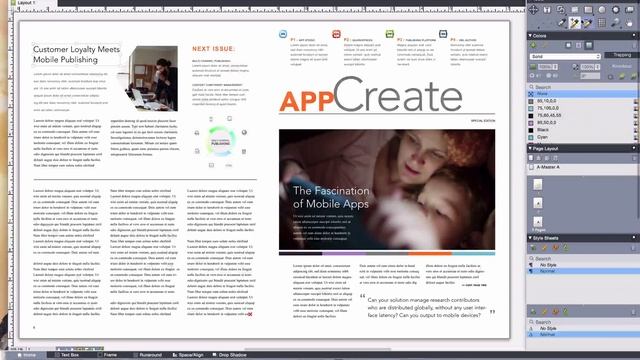640x360 pixels.
Task: Select color 75,100,0,0 in list
Action: pyautogui.click(x=583, y=108)
